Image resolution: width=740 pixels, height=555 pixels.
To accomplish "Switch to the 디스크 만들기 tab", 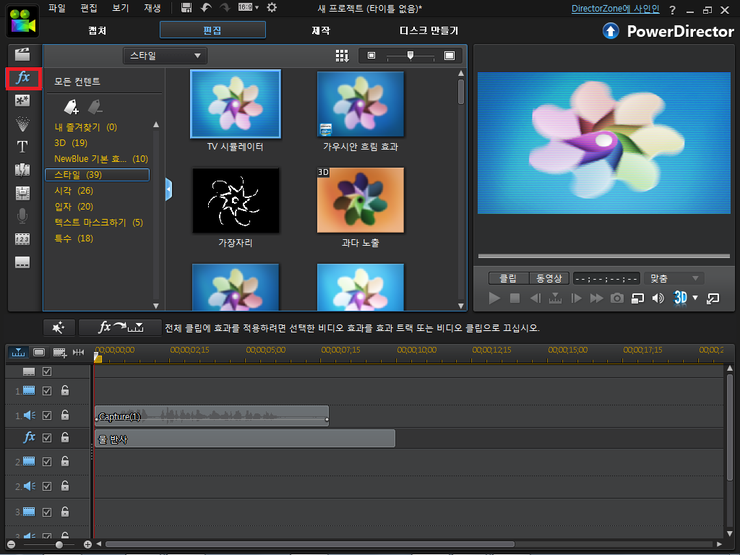I will pos(429,31).
